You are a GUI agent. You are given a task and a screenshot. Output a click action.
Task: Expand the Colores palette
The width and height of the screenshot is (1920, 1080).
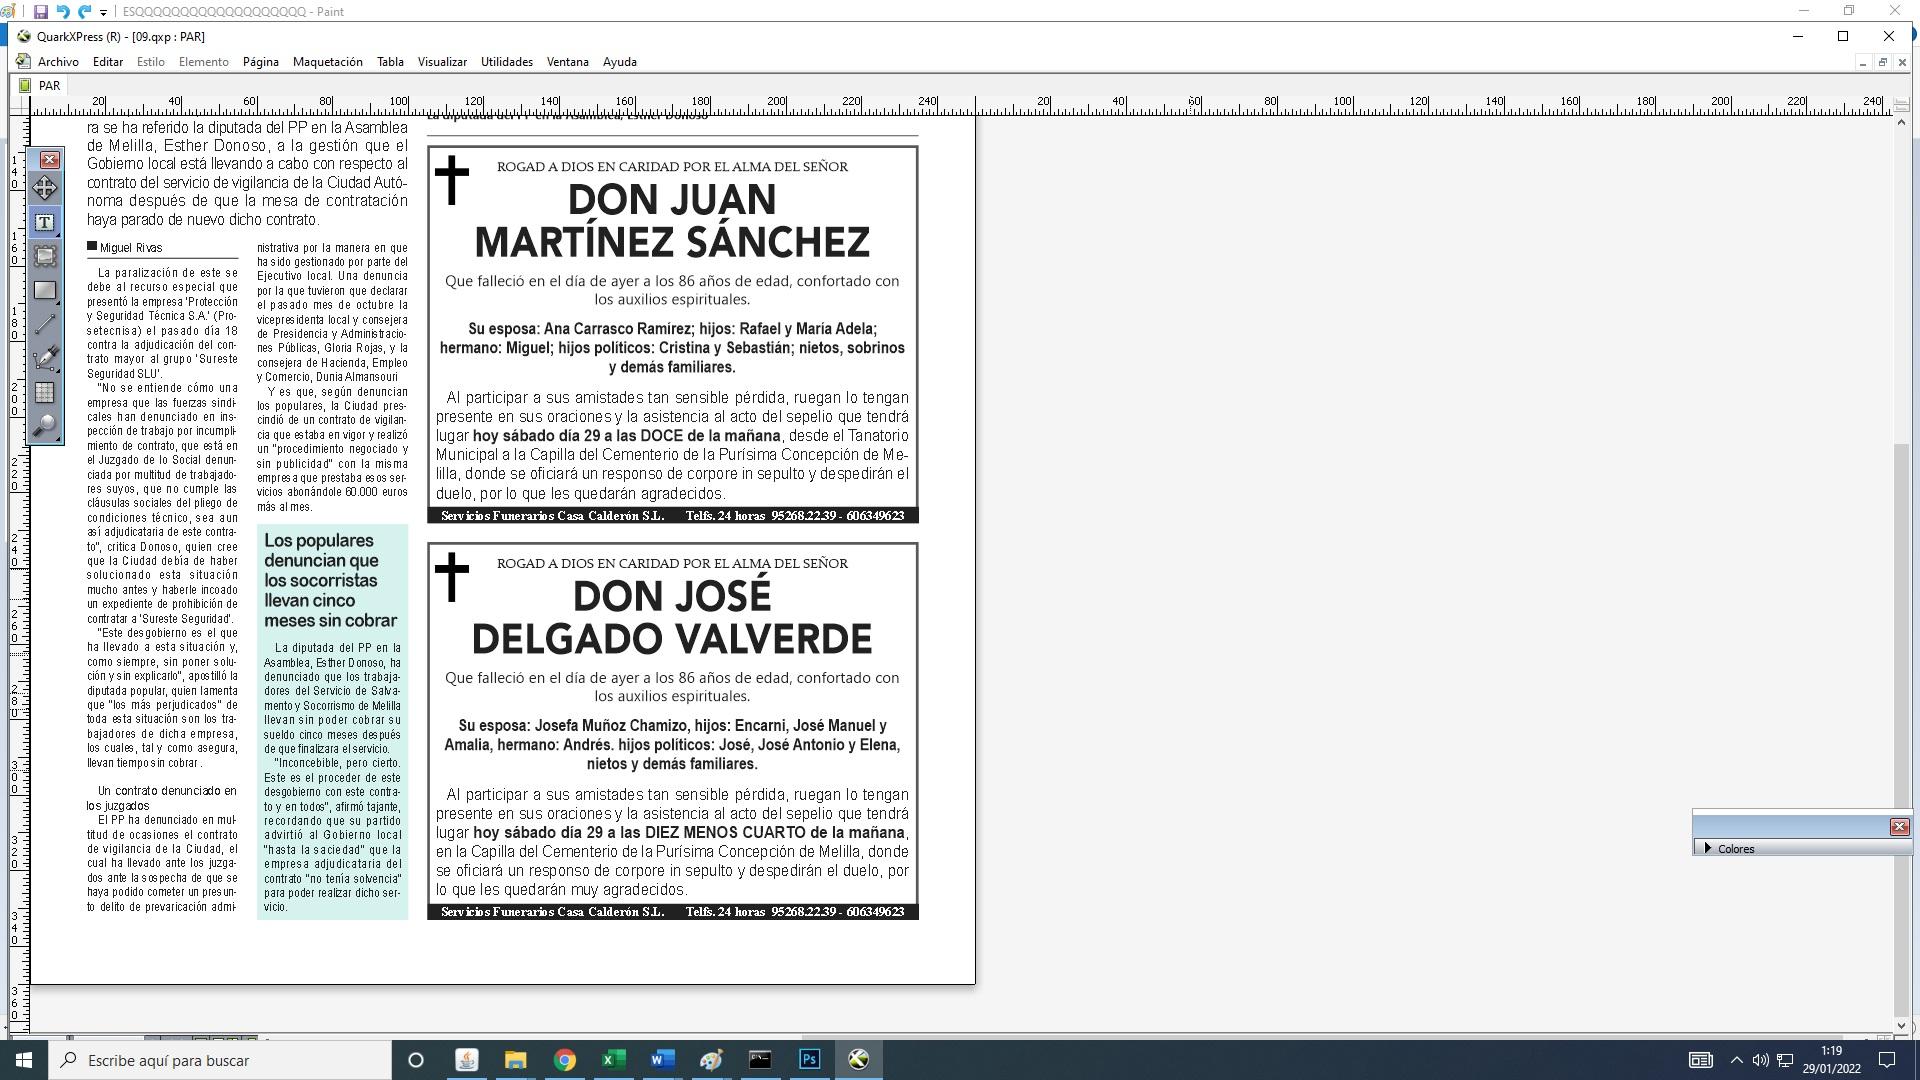1708,848
